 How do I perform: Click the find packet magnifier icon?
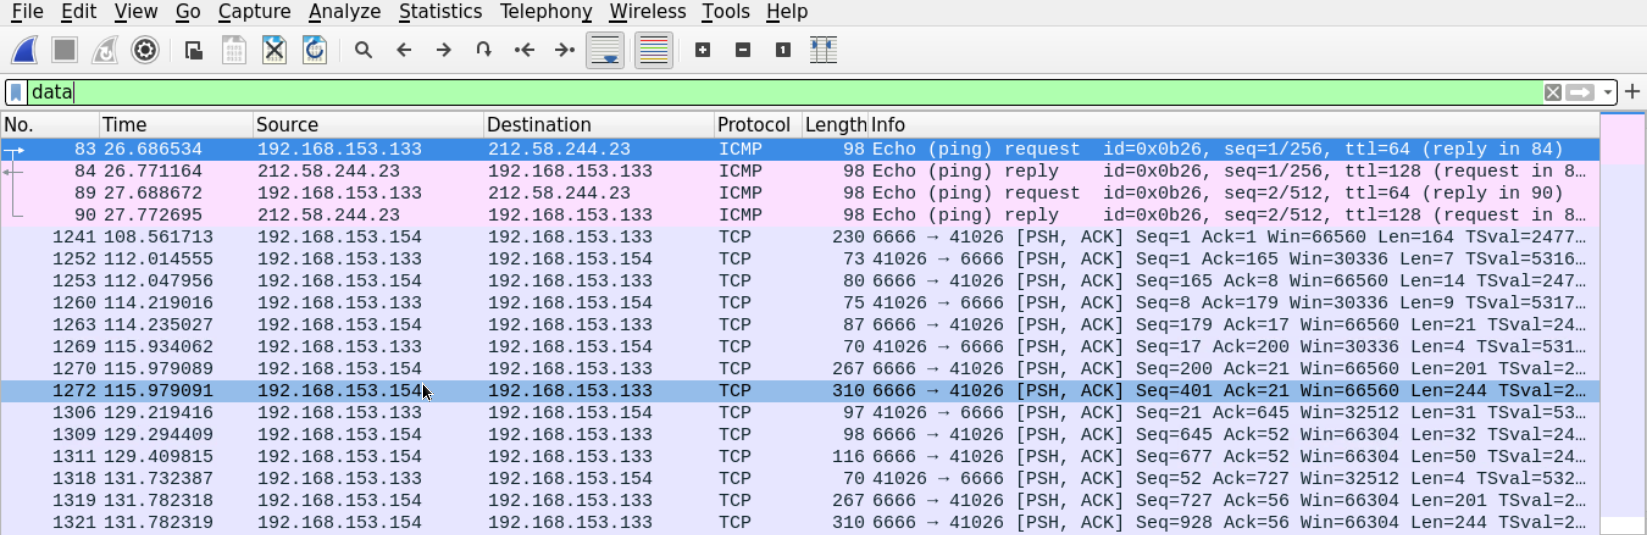point(363,50)
